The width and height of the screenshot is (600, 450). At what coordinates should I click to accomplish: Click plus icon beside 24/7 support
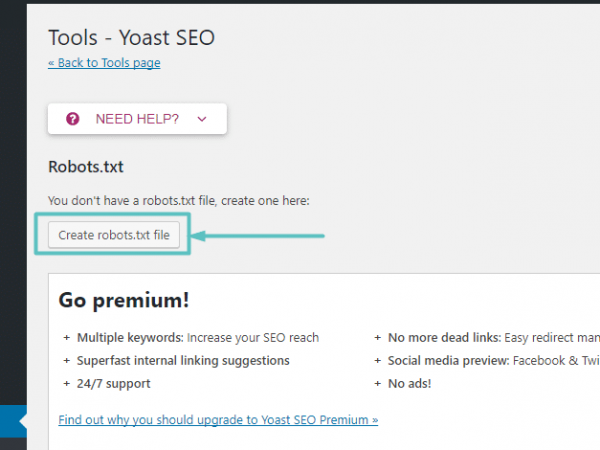[67, 383]
